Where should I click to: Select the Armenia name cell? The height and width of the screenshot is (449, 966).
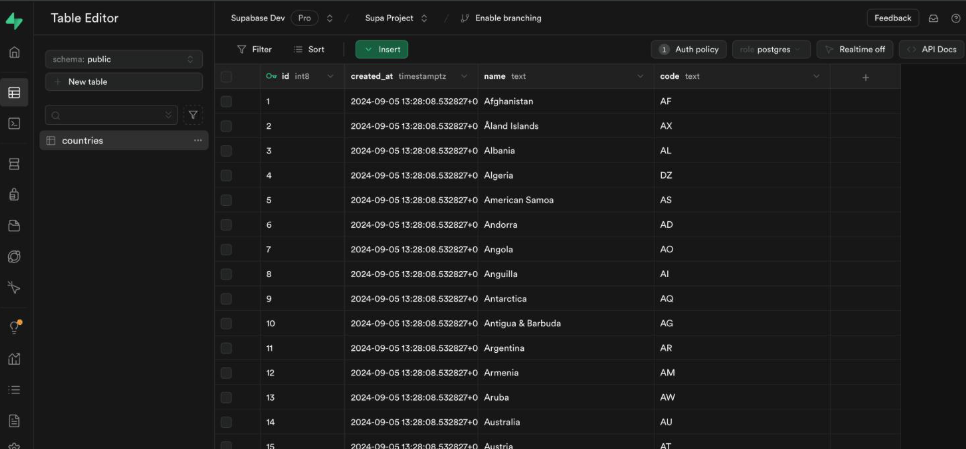(x=566, y=373)
